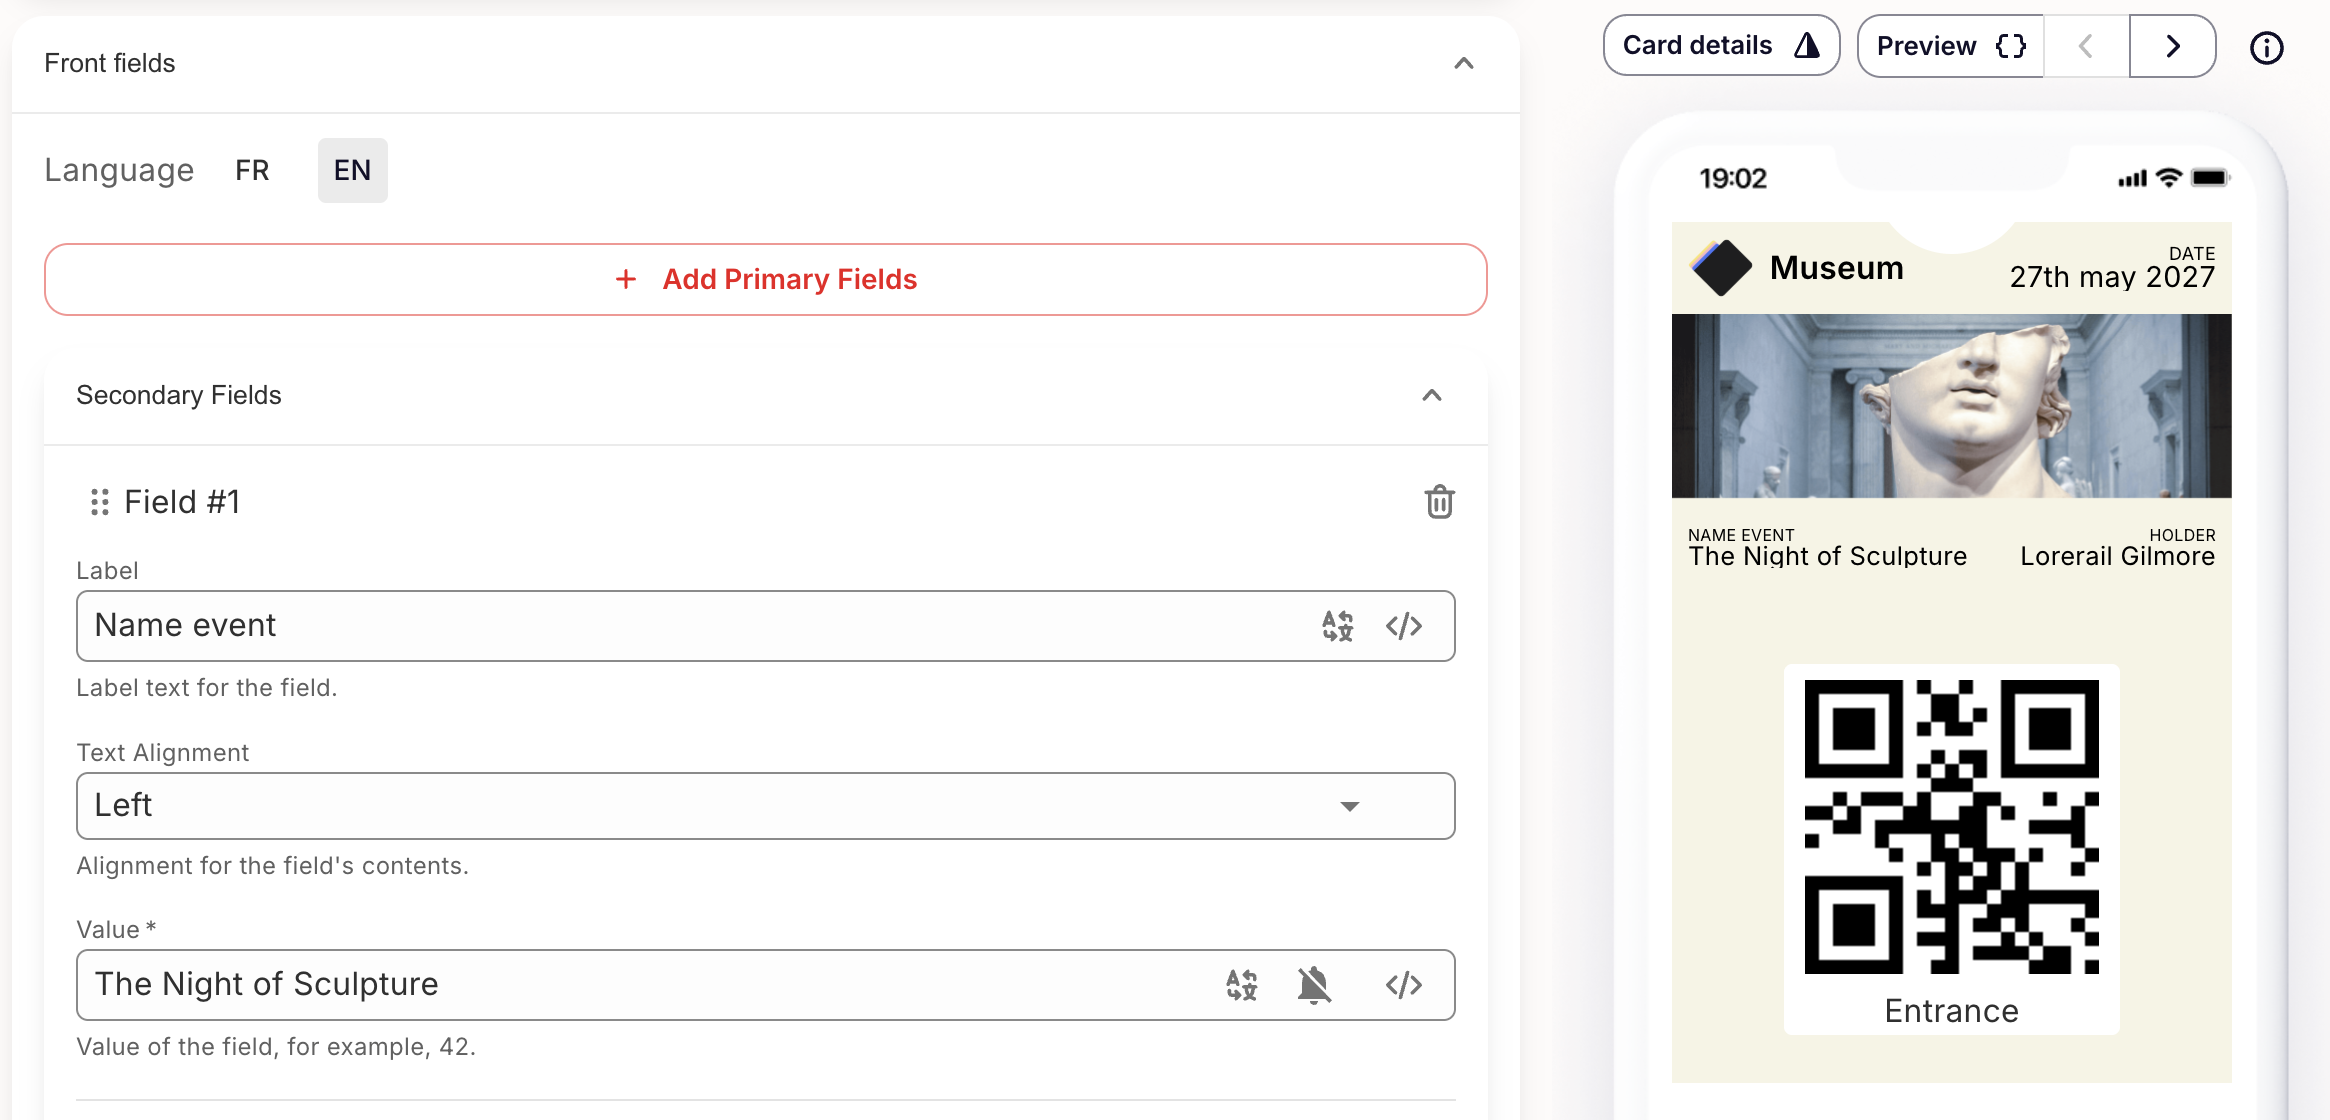The height and width of the screenshot is (1120, 2330).
Task: Click the Preview button
Action: [1950, 46]
